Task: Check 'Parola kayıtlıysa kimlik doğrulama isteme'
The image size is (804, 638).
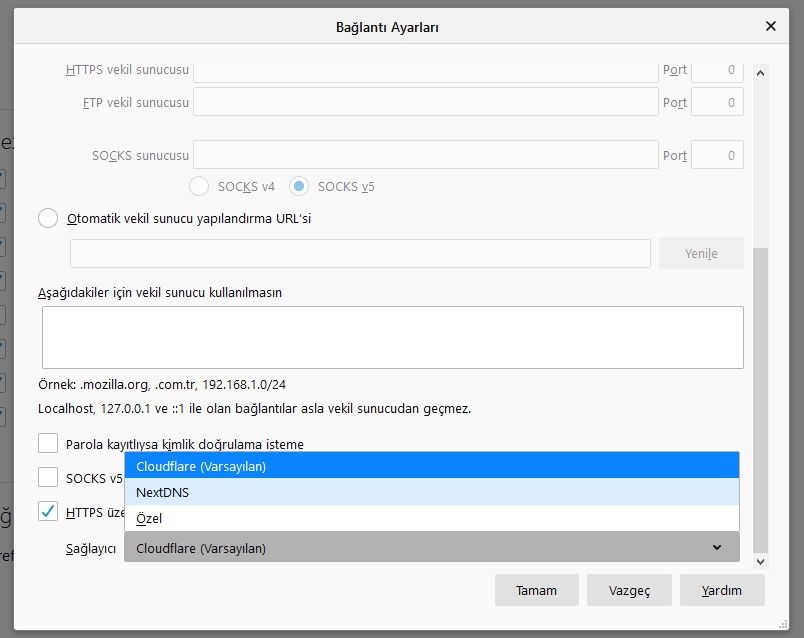Action: pos(46,444)
